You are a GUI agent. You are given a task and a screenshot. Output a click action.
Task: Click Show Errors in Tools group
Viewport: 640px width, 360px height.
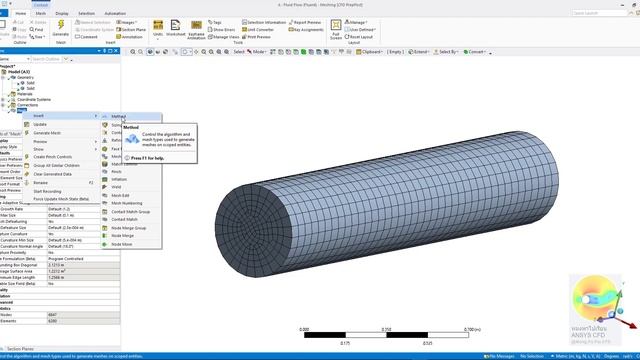tap(222, 29)
